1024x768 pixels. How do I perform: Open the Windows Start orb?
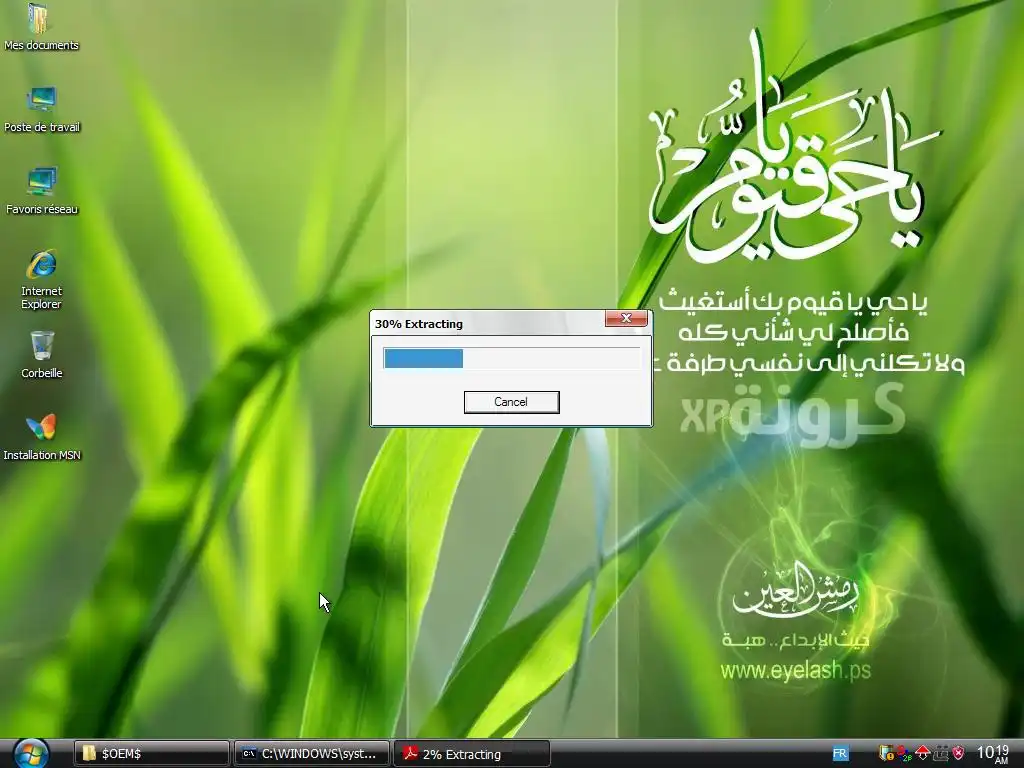[31, 754]
